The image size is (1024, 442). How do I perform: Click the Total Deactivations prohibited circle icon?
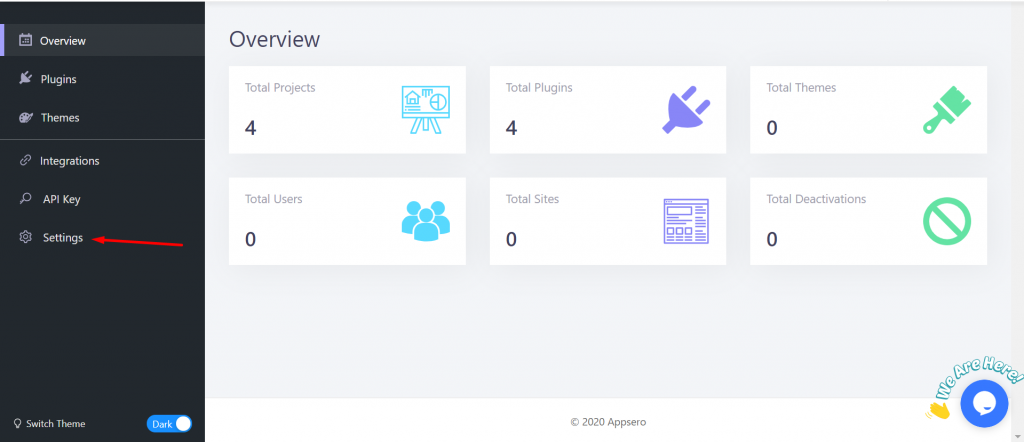click(947, 221)
